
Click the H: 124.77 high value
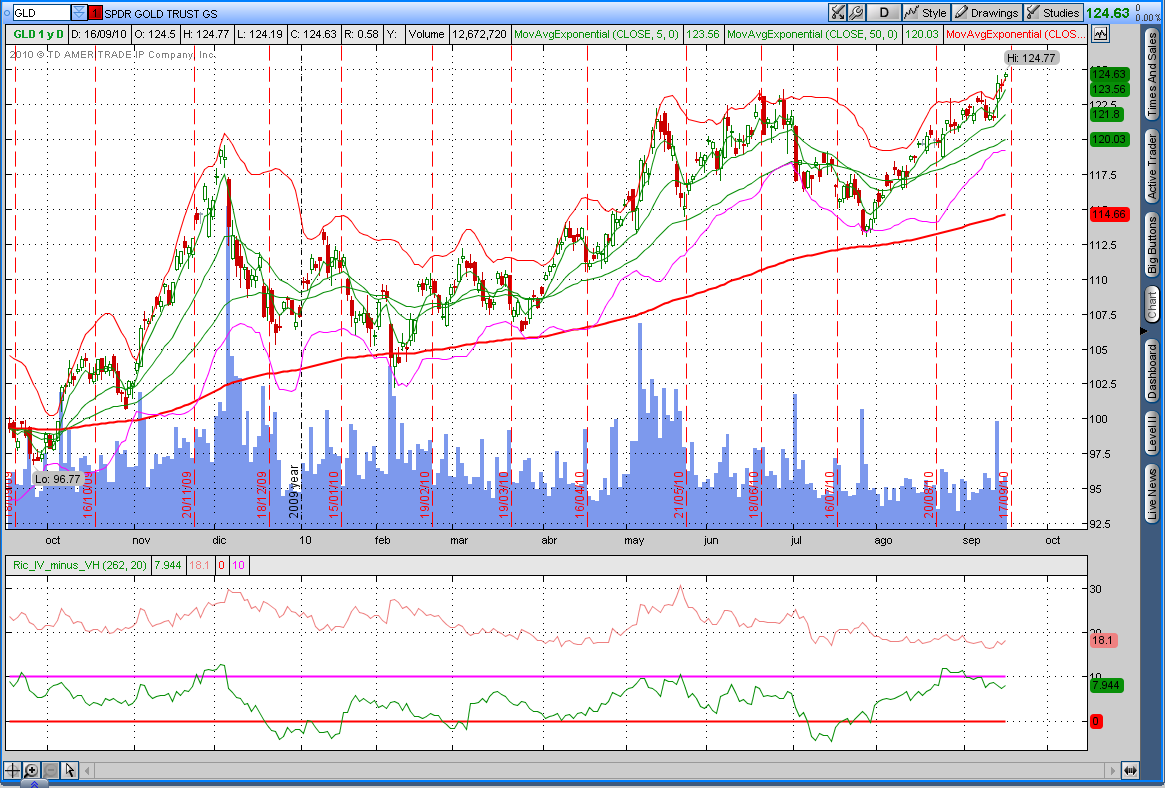[x=207, y=34]
